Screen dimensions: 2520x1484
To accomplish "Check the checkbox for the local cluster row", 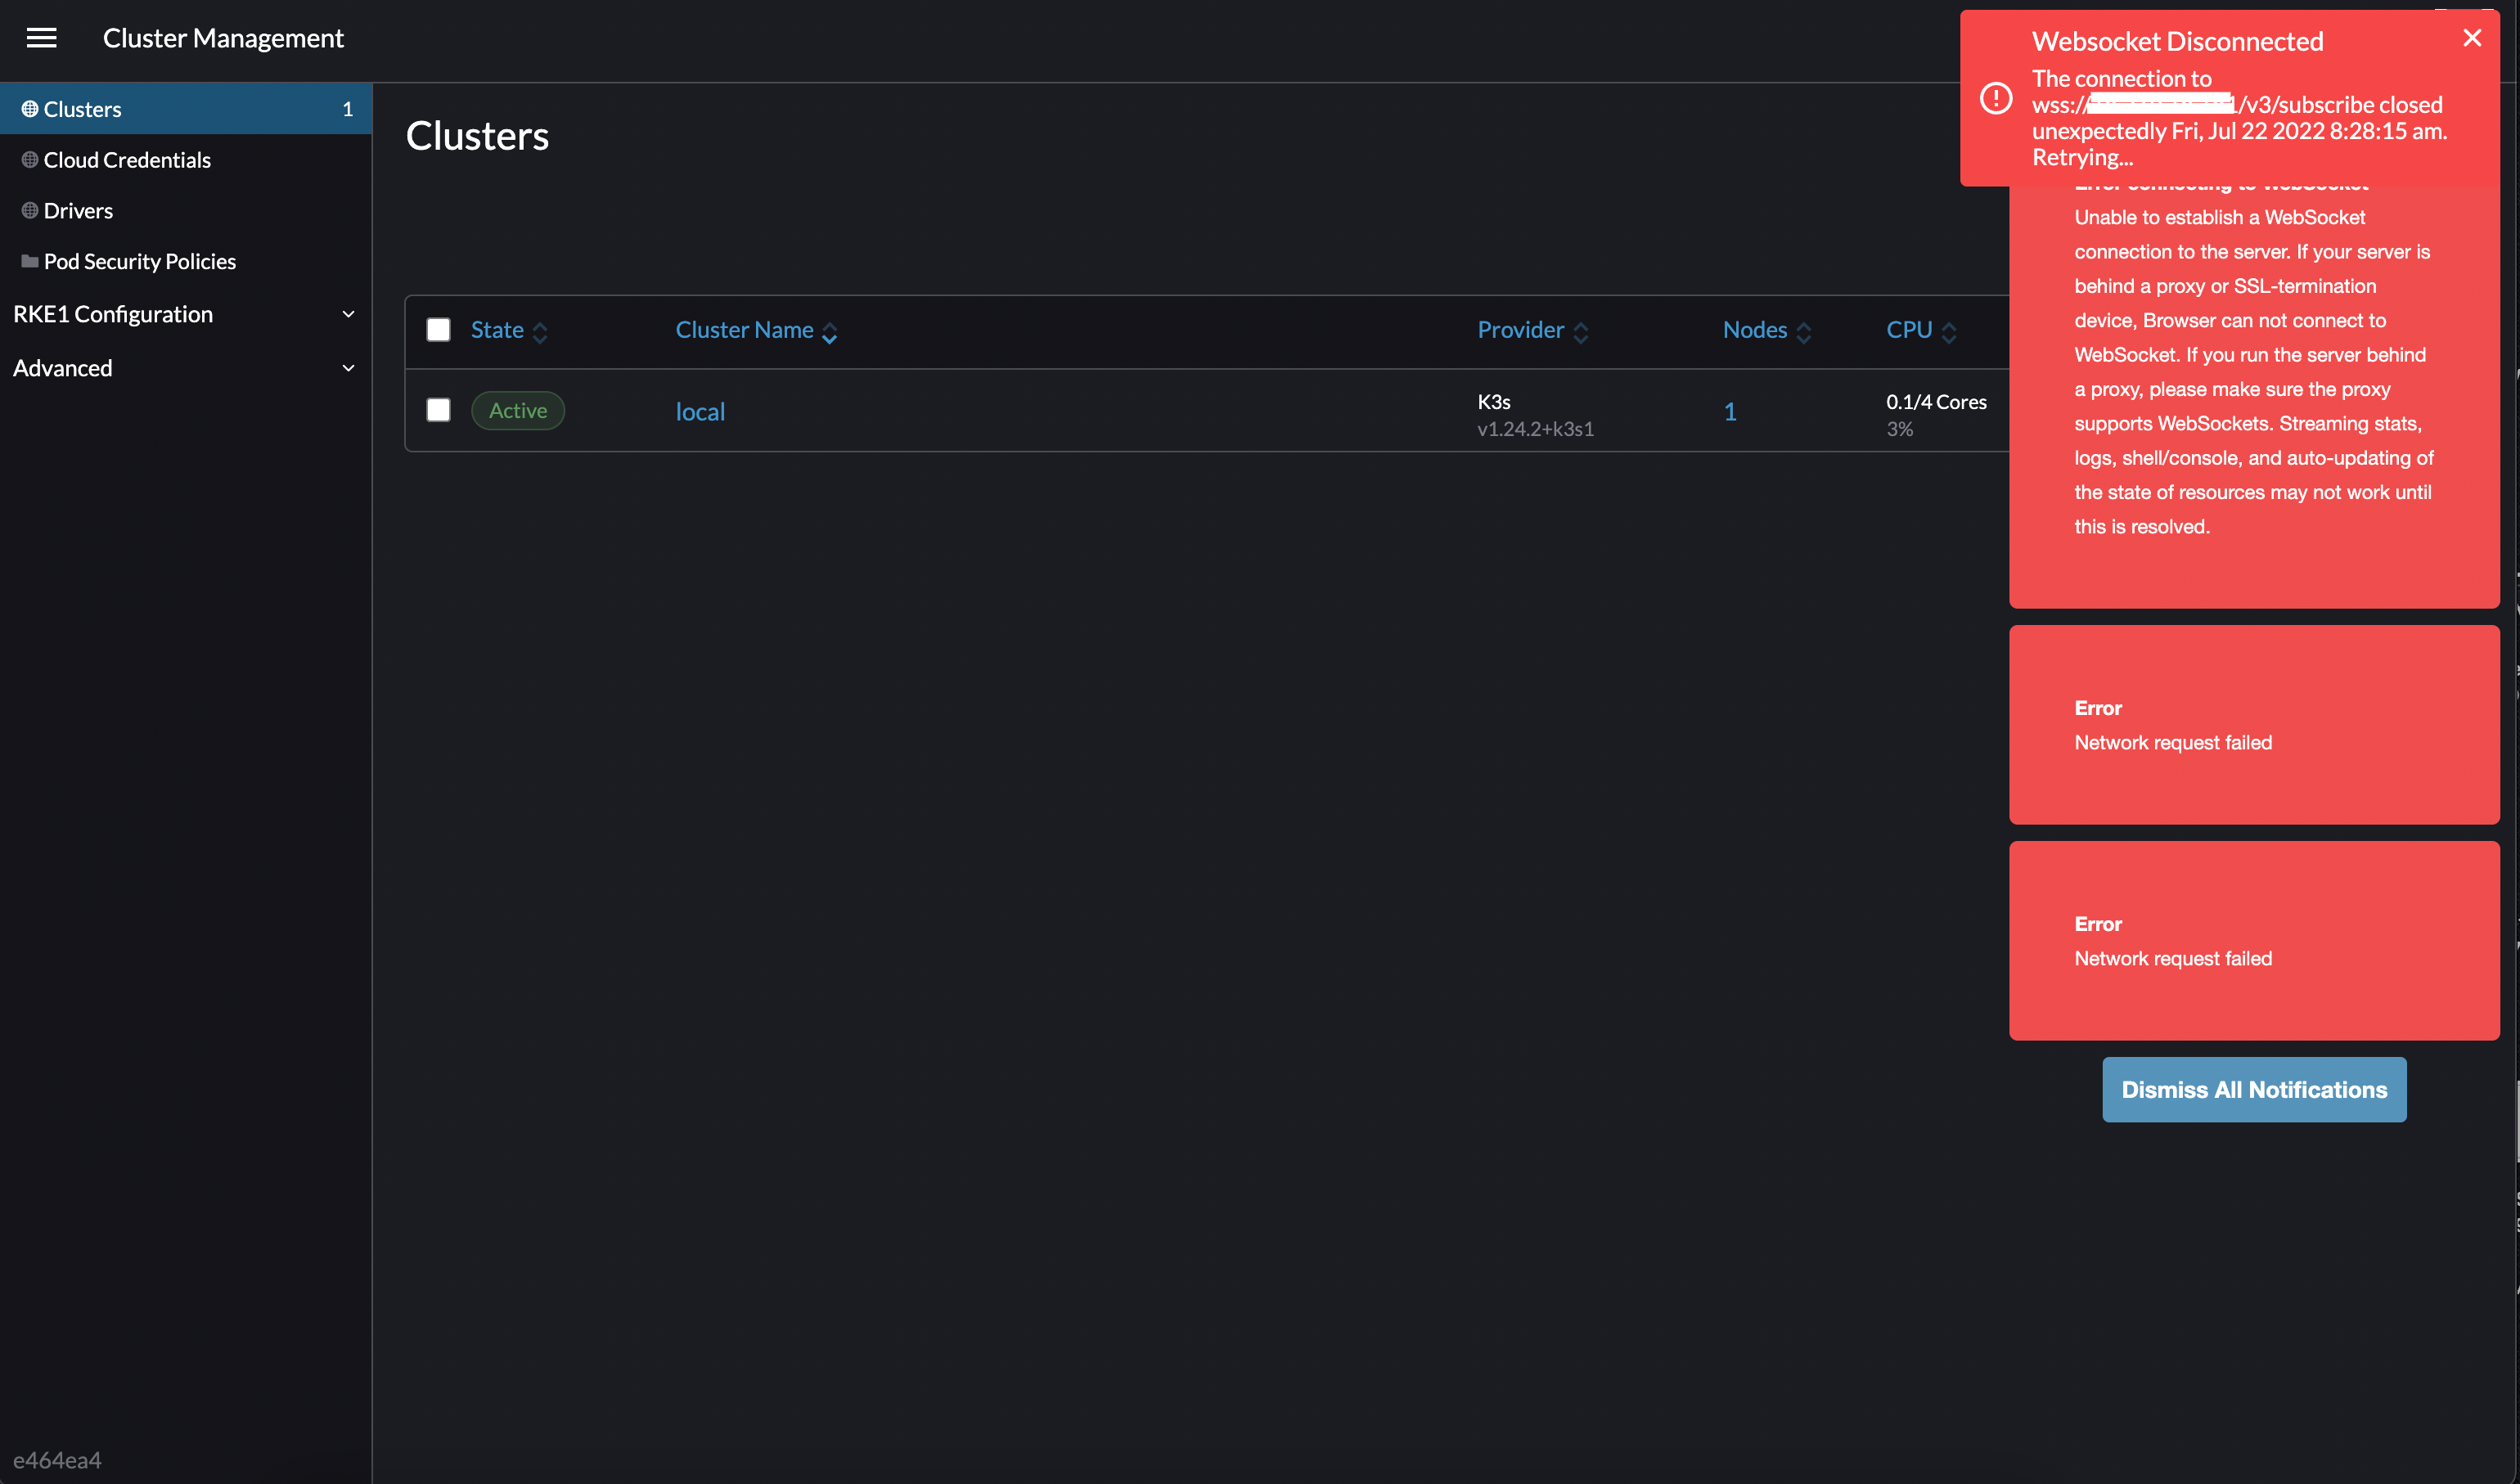I will [438, 410].
